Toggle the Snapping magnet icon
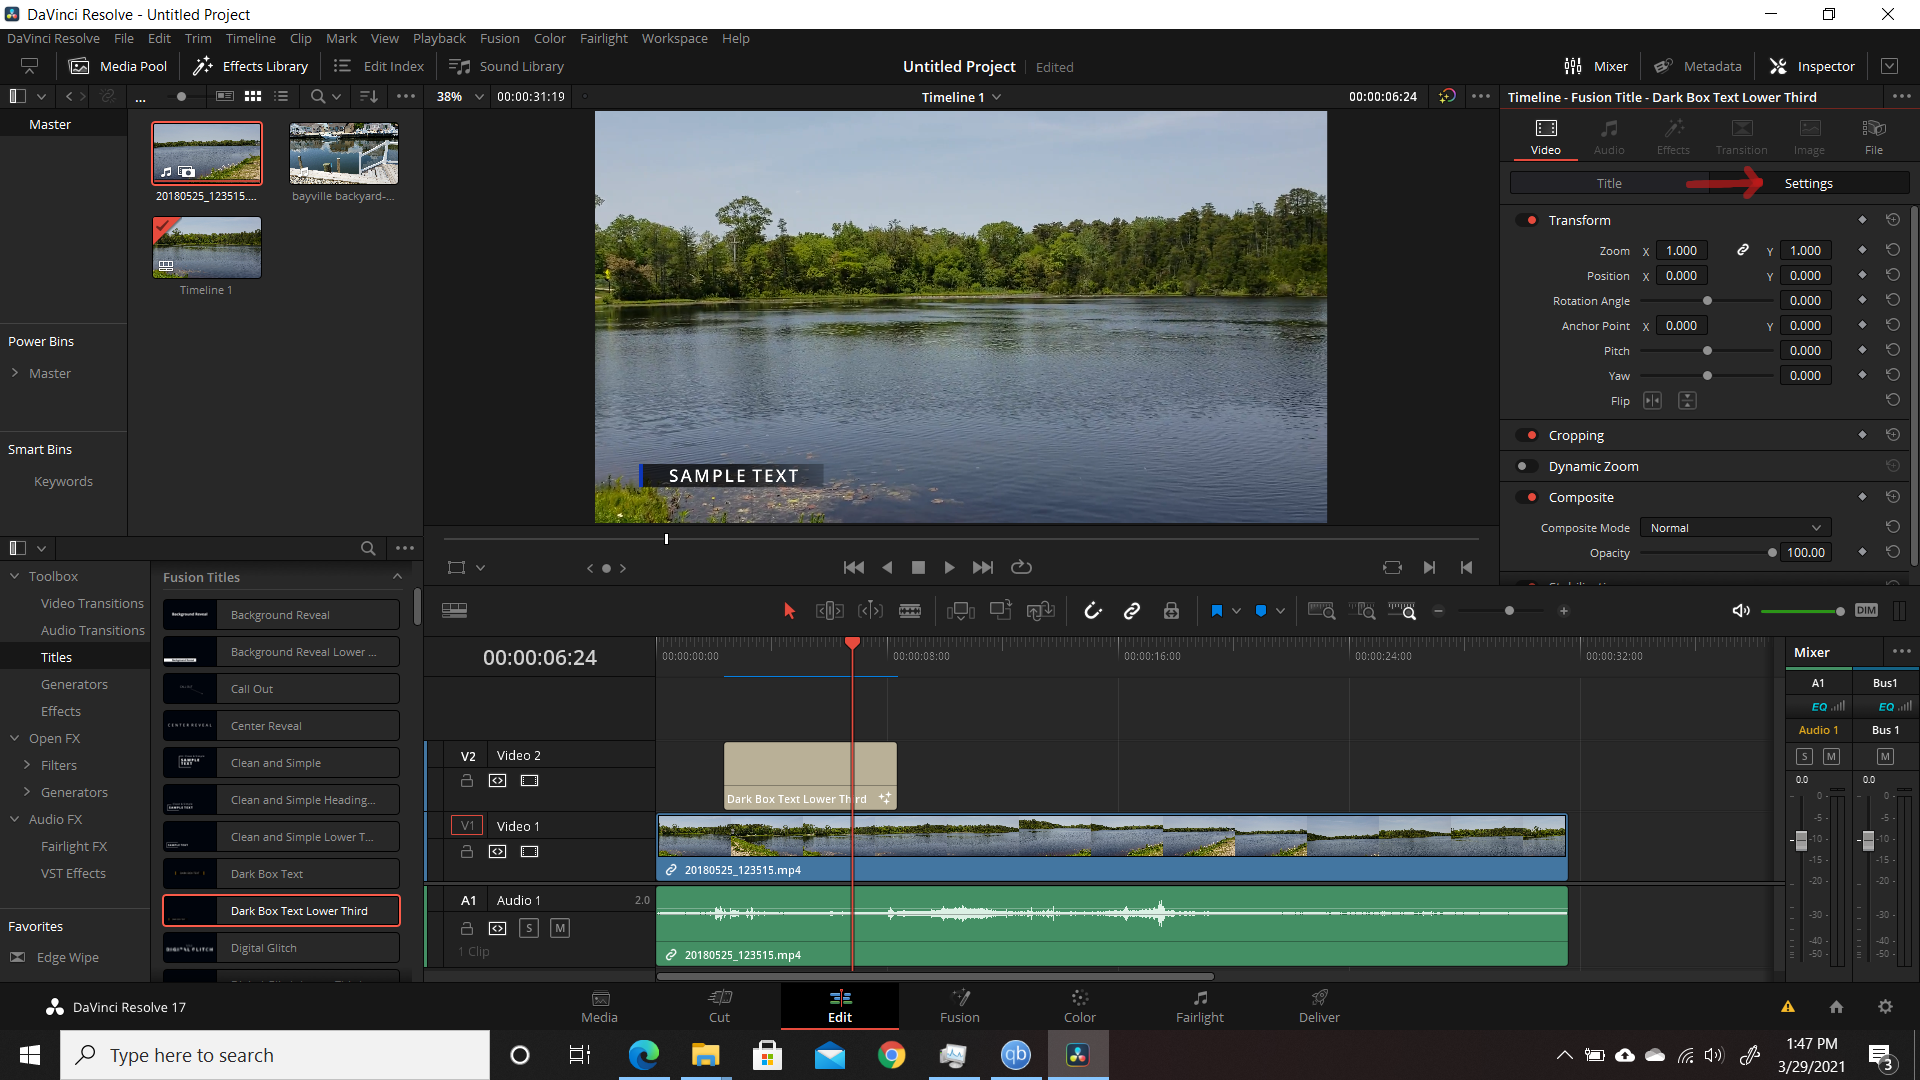The width and height of the screenshot is (1920, 1080). click(1092, 611)
